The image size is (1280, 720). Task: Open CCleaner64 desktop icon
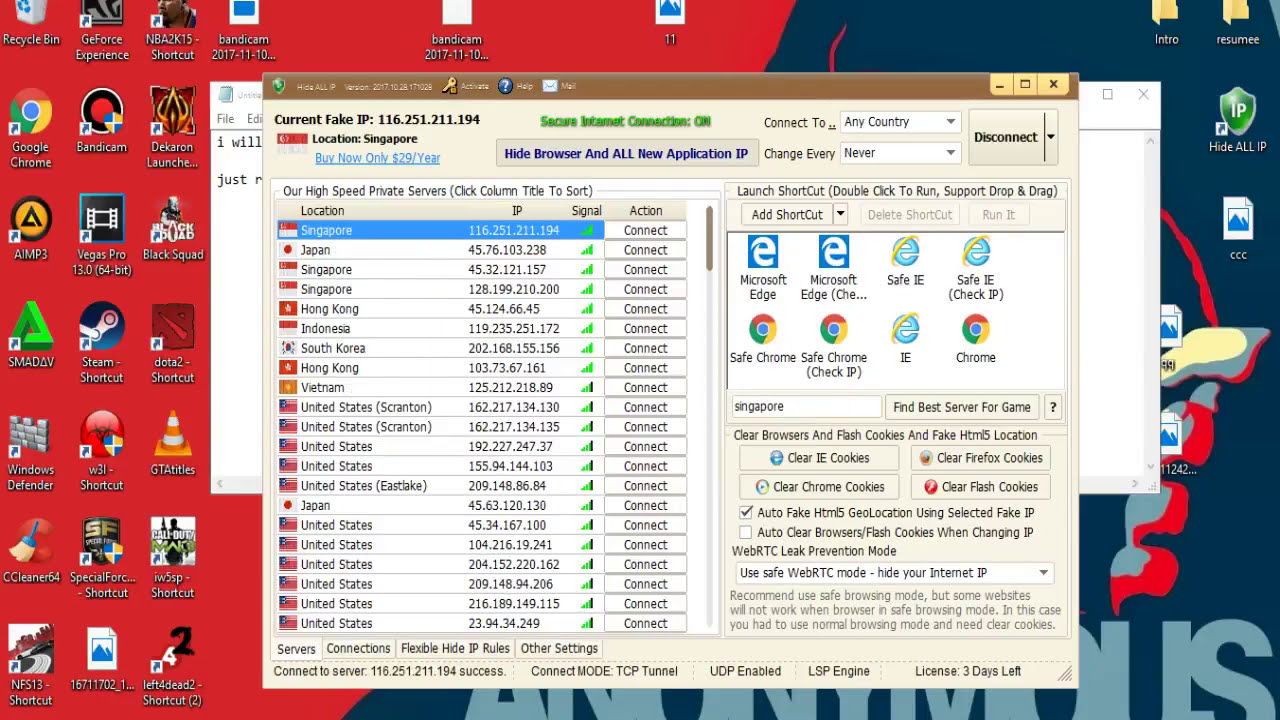(31, 551)
